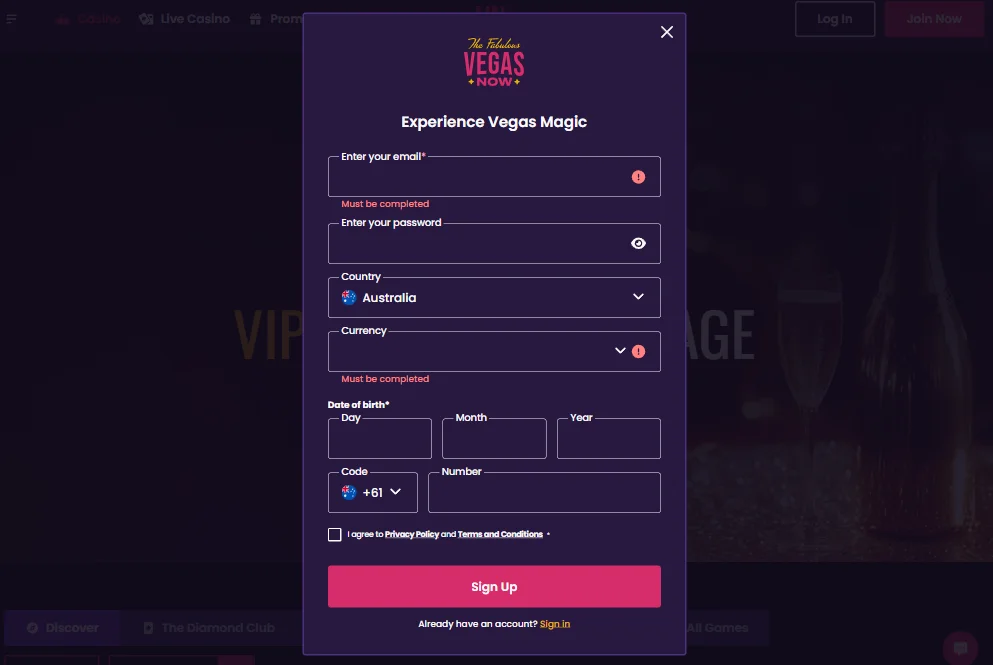Follow the Sign in link

555,623
